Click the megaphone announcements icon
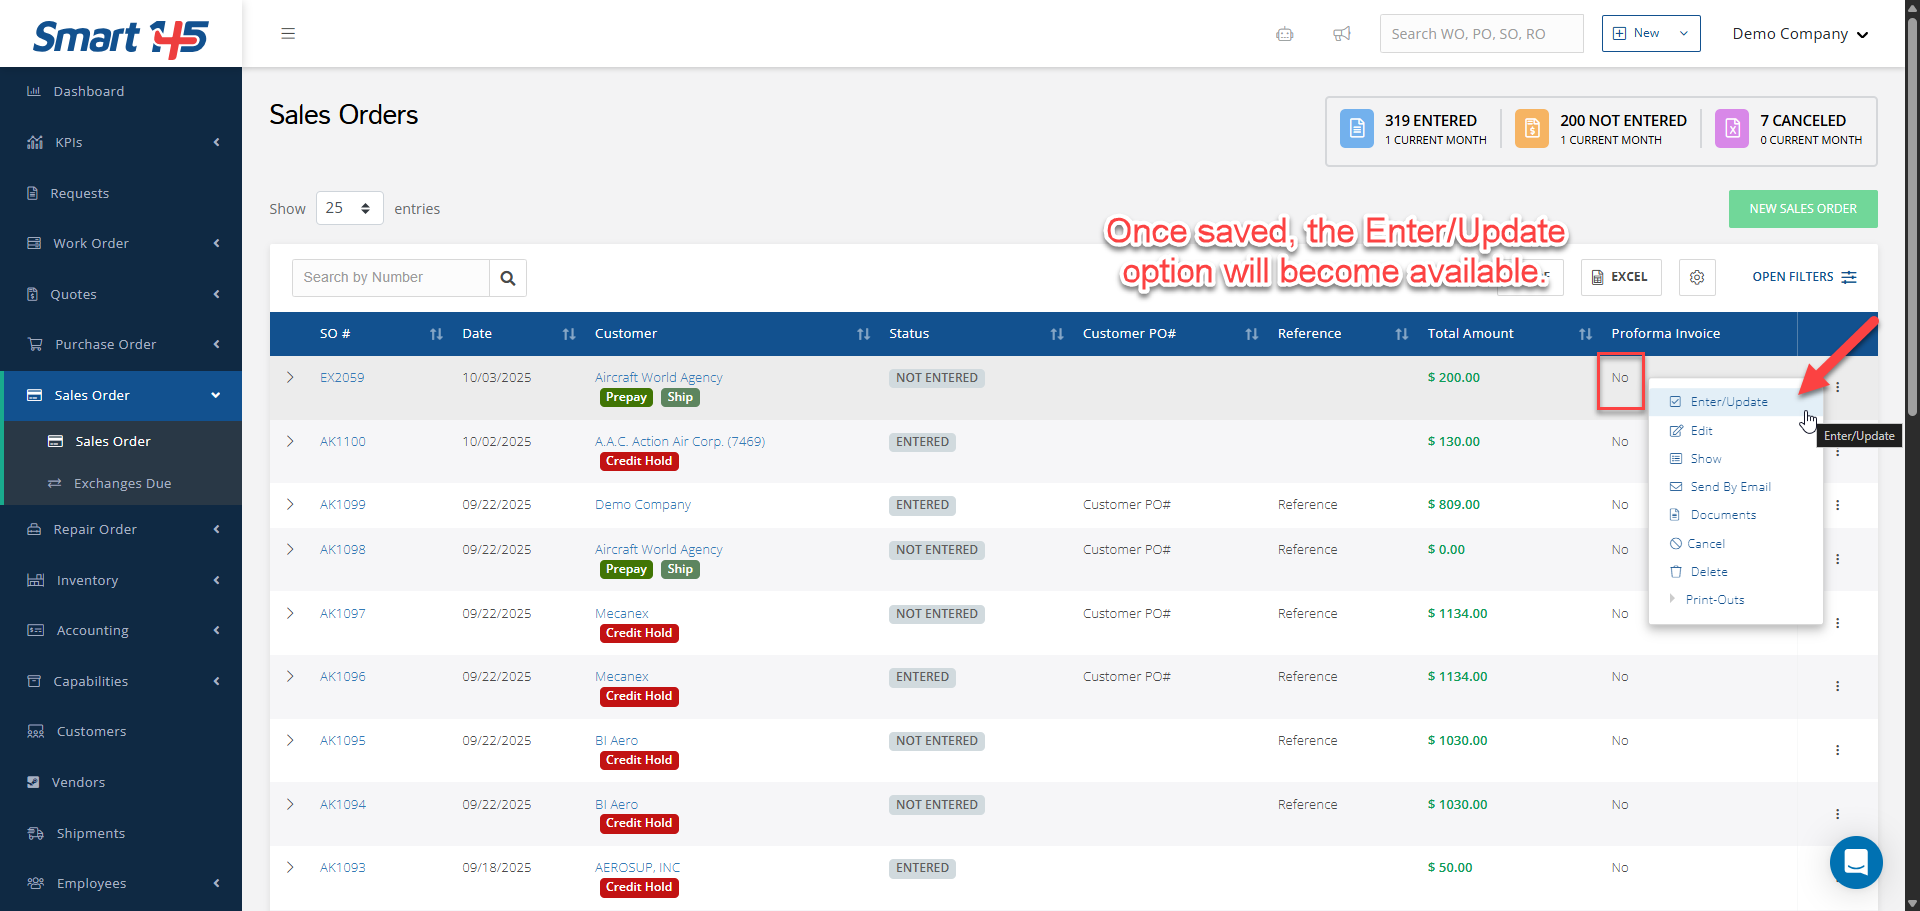 [1342, 34]
